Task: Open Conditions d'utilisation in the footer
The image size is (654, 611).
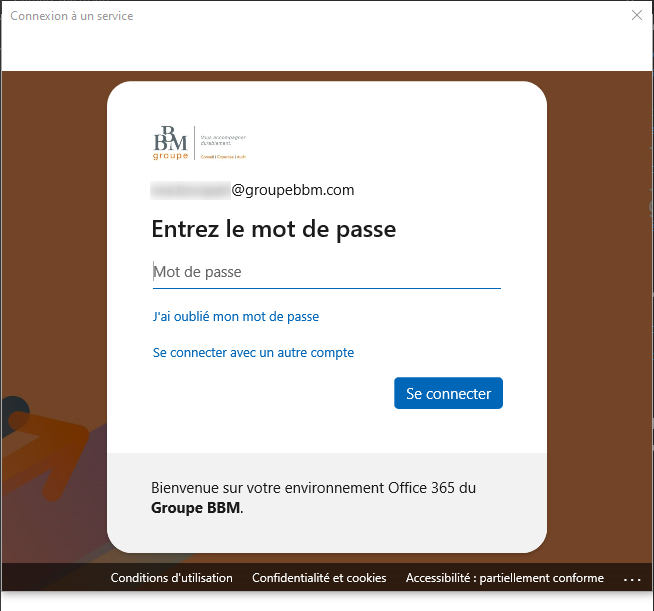Action: point(171,578)
